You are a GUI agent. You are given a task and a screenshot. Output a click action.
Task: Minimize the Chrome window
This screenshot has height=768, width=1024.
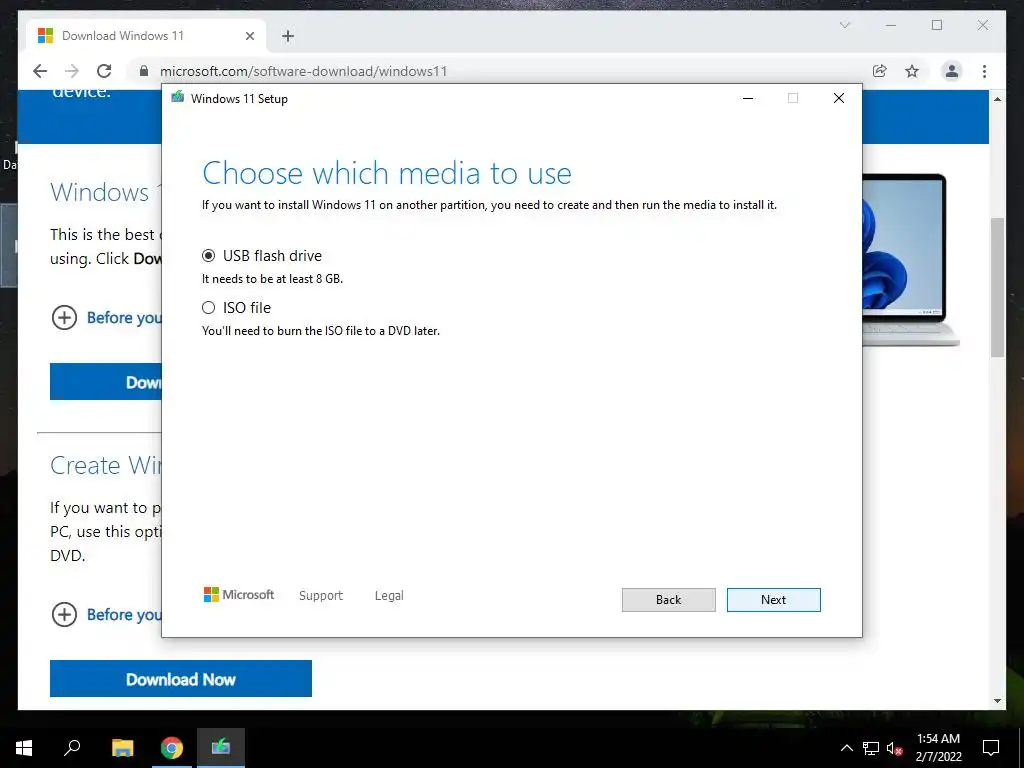(891, 25)
